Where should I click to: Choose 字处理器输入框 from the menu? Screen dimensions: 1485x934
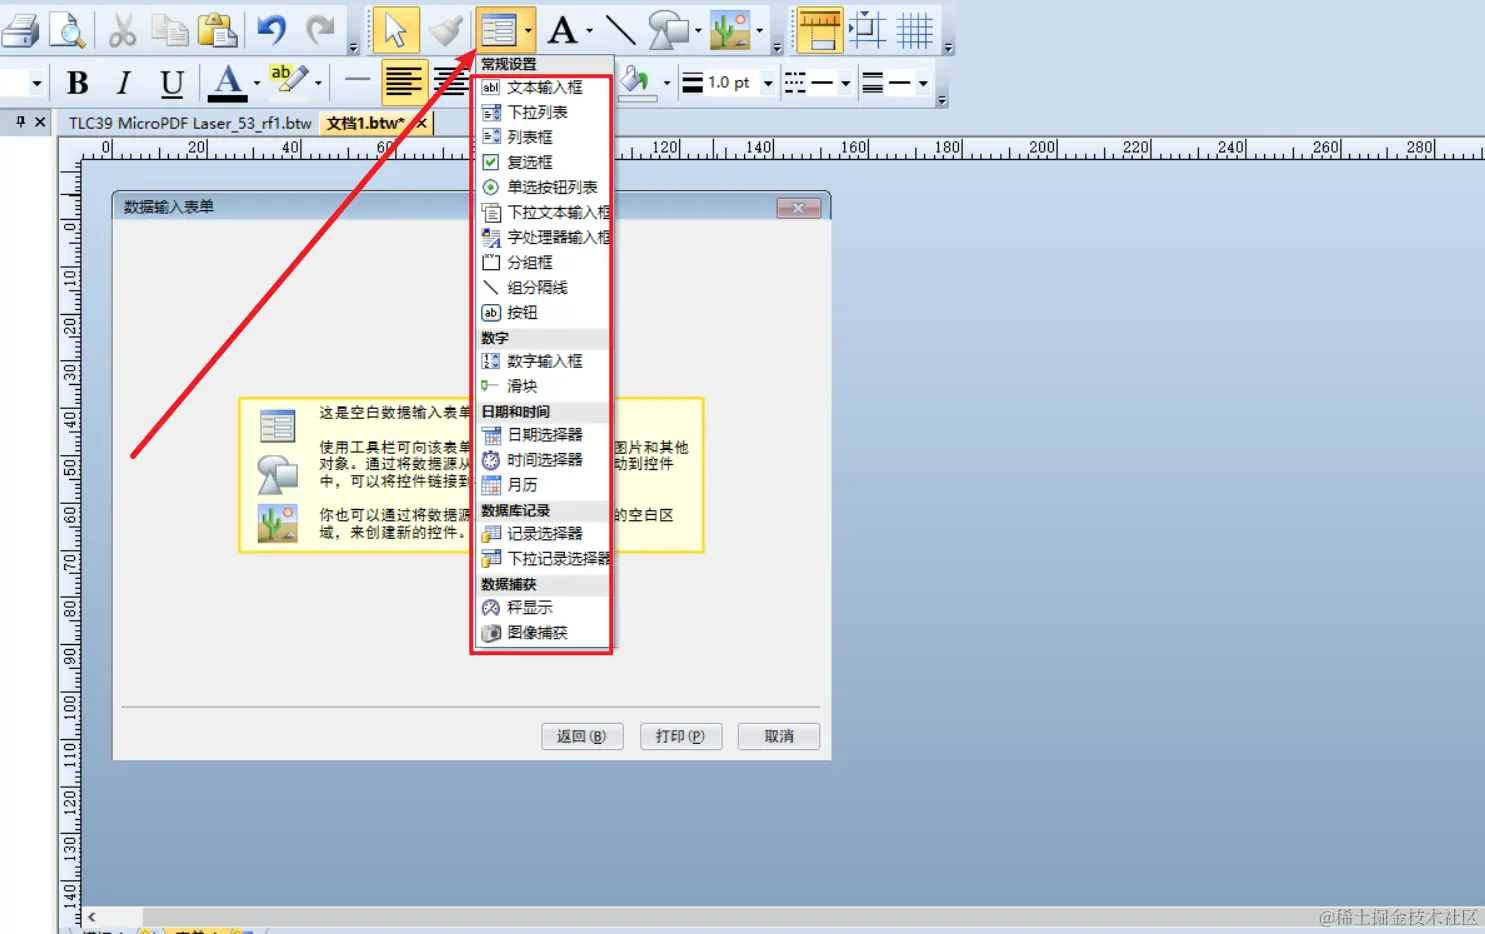[x=542, y=238]
